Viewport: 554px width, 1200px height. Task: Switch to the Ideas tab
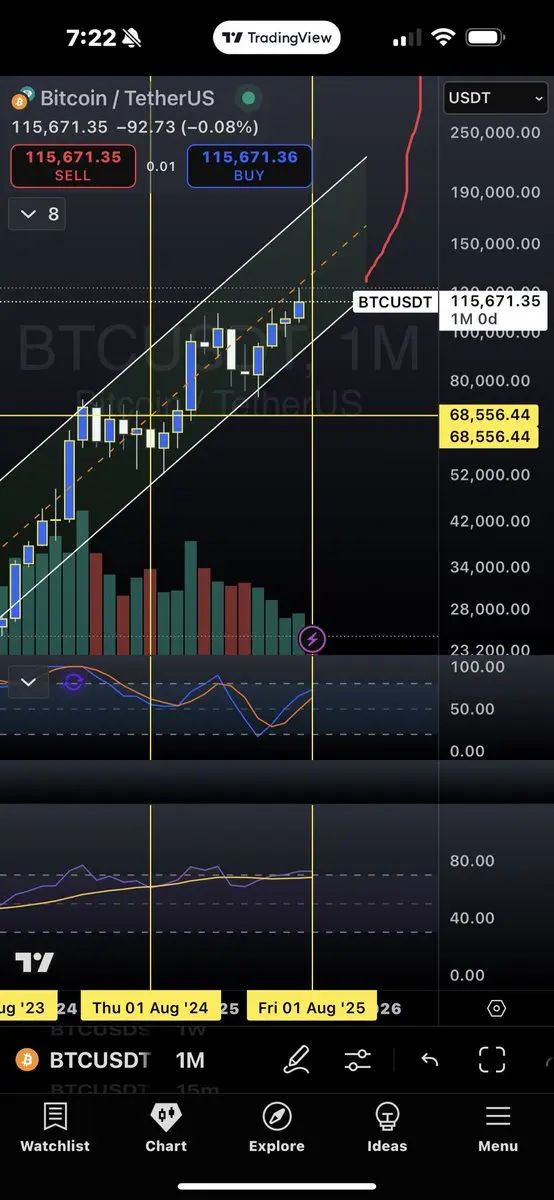387,1128
